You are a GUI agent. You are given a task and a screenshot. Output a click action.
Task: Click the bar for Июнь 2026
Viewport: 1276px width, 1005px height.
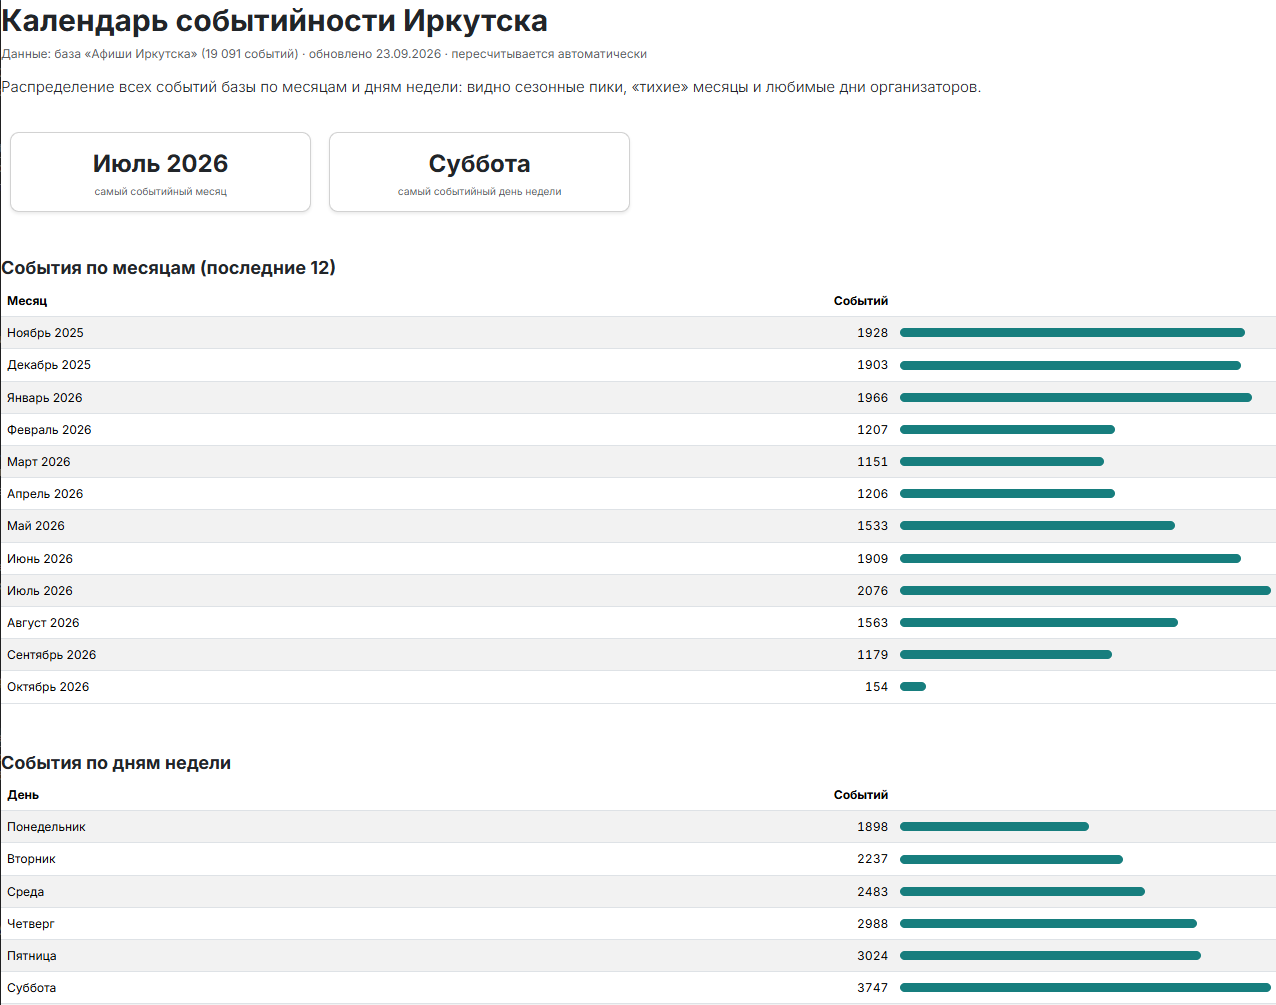1070,559
